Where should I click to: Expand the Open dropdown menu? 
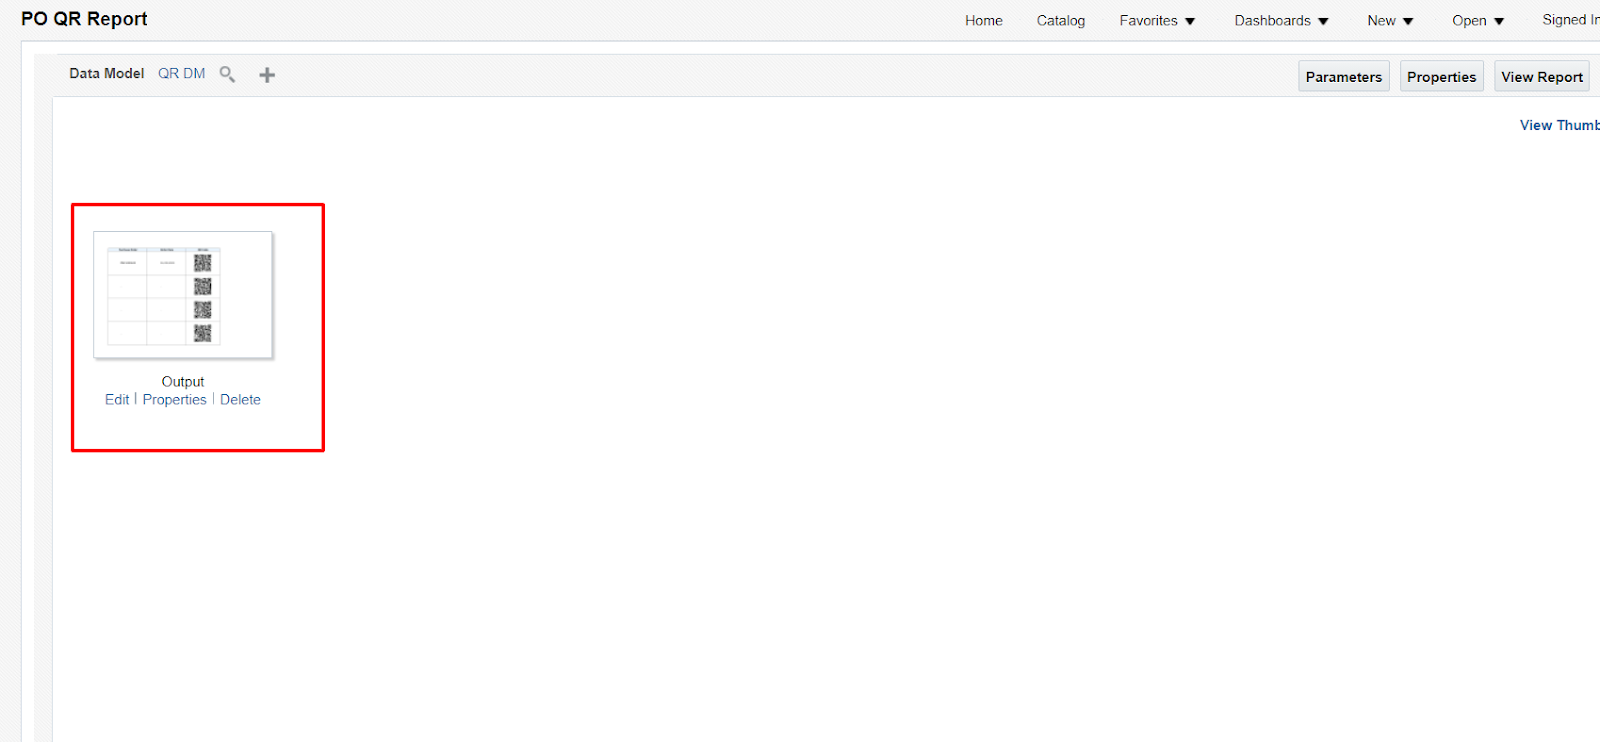pos(1478,20)
